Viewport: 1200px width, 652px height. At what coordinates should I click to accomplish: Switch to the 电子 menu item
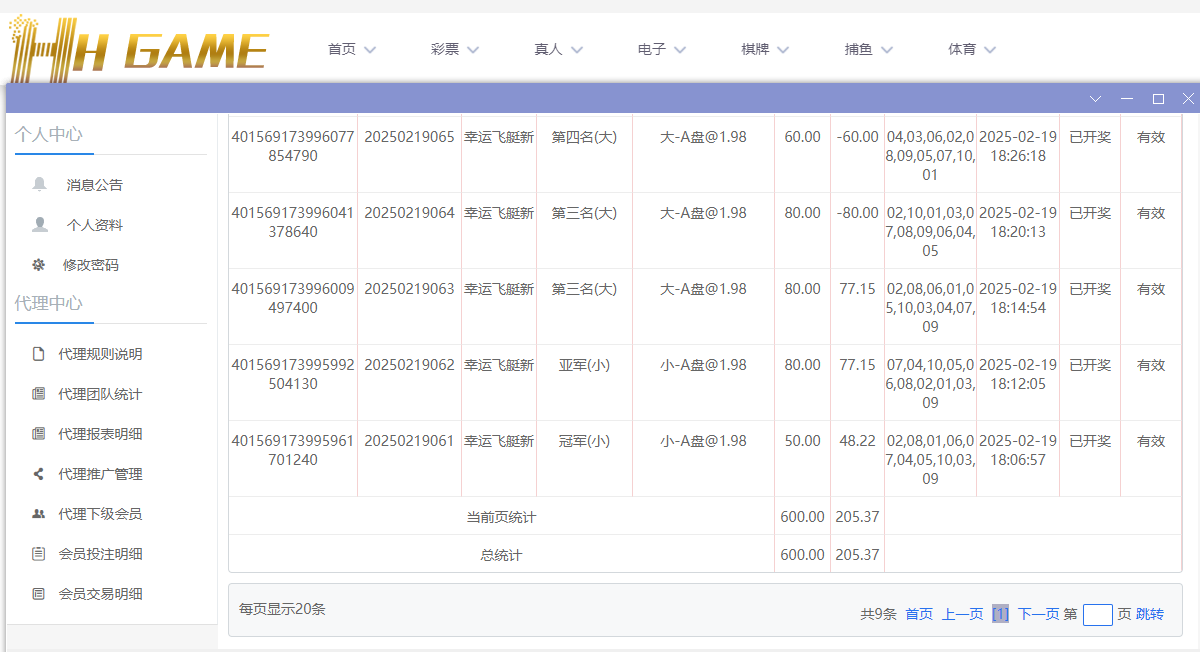[660, 48]
